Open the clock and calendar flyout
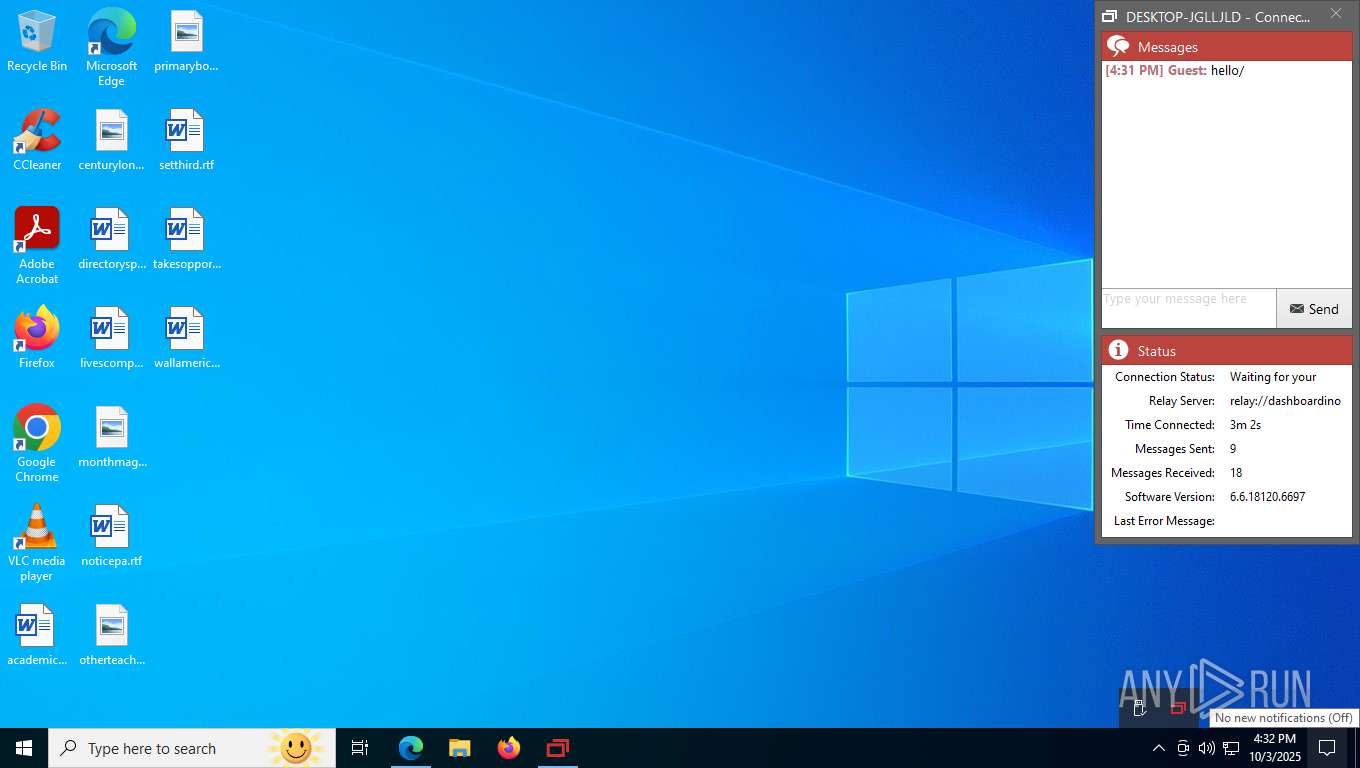 (x=1274, y=748)
